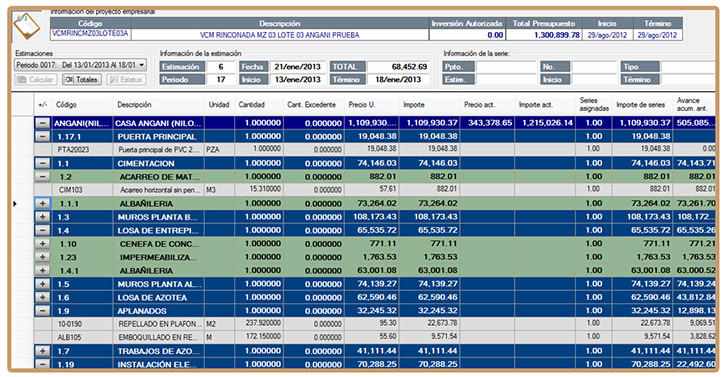Click the Ppto. series input field
The width and height of the screenshot is (726, 377).
(506, 67)
